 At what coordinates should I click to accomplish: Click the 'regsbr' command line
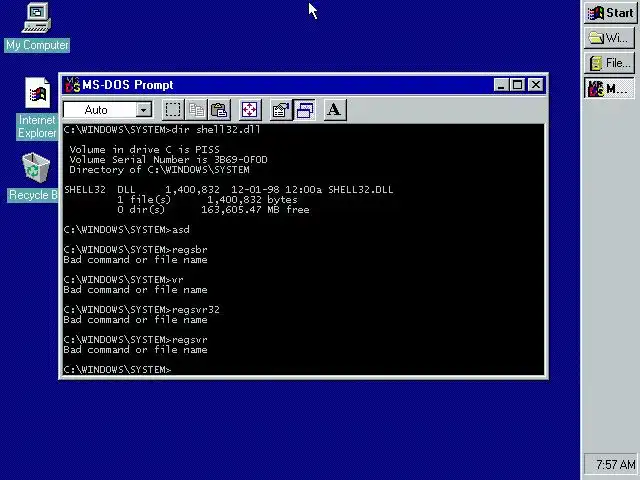136,250
